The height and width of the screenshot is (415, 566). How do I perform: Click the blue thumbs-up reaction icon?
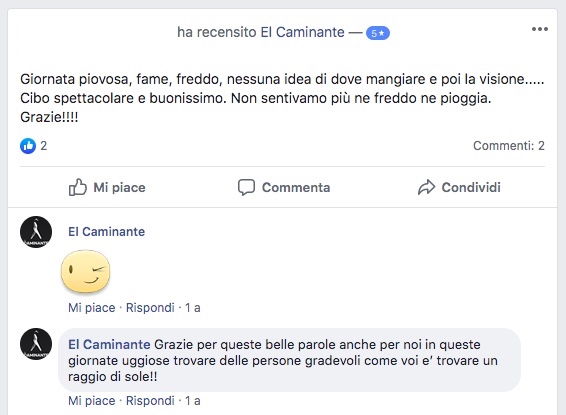point(28,146)
